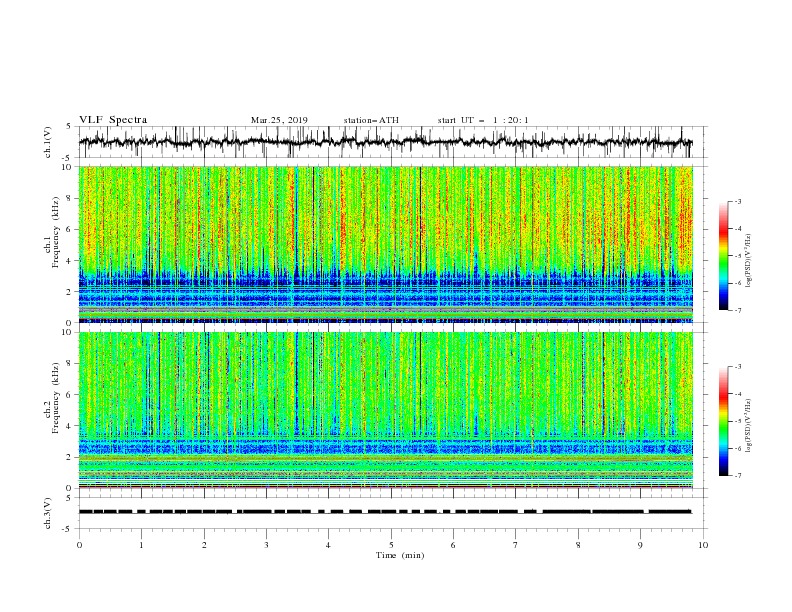Click the ch.1 spectrogram panel

(x=385, y=244)
